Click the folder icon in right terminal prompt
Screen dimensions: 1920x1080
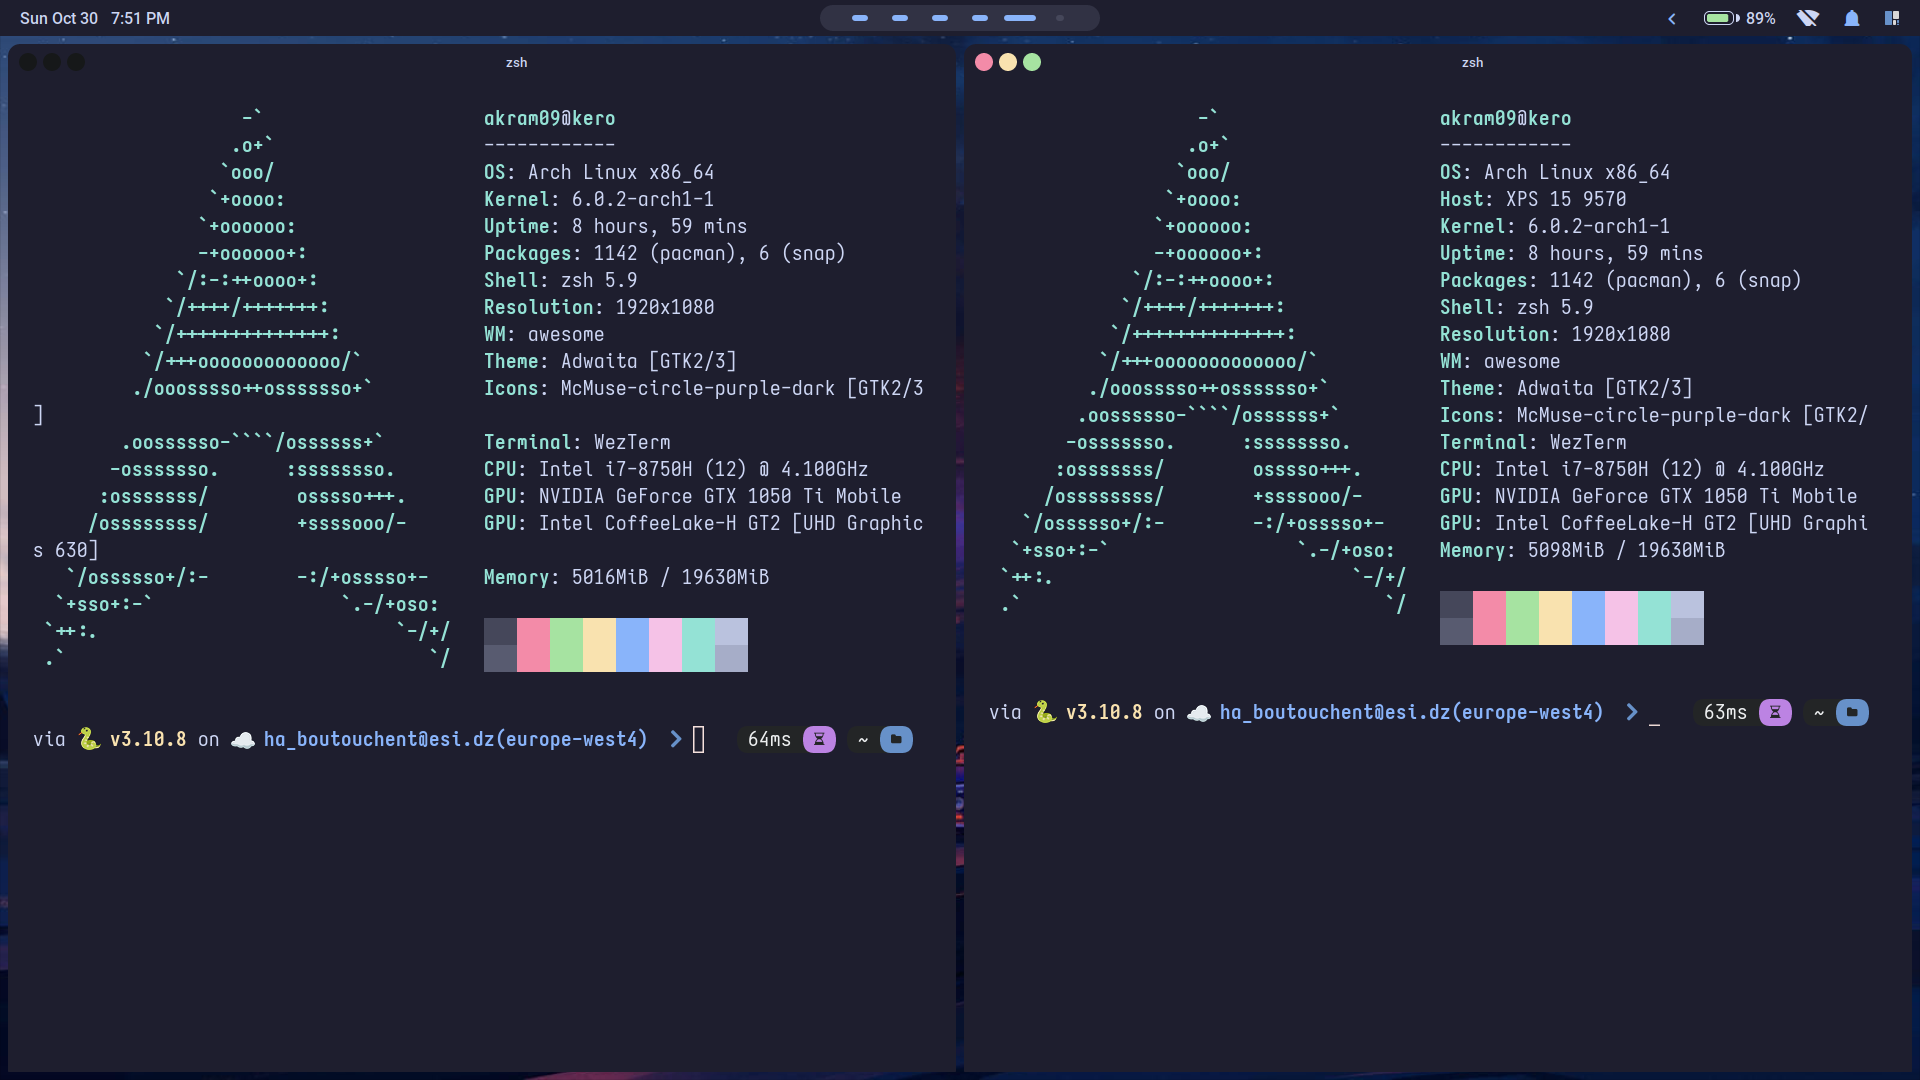point(1852,712)
